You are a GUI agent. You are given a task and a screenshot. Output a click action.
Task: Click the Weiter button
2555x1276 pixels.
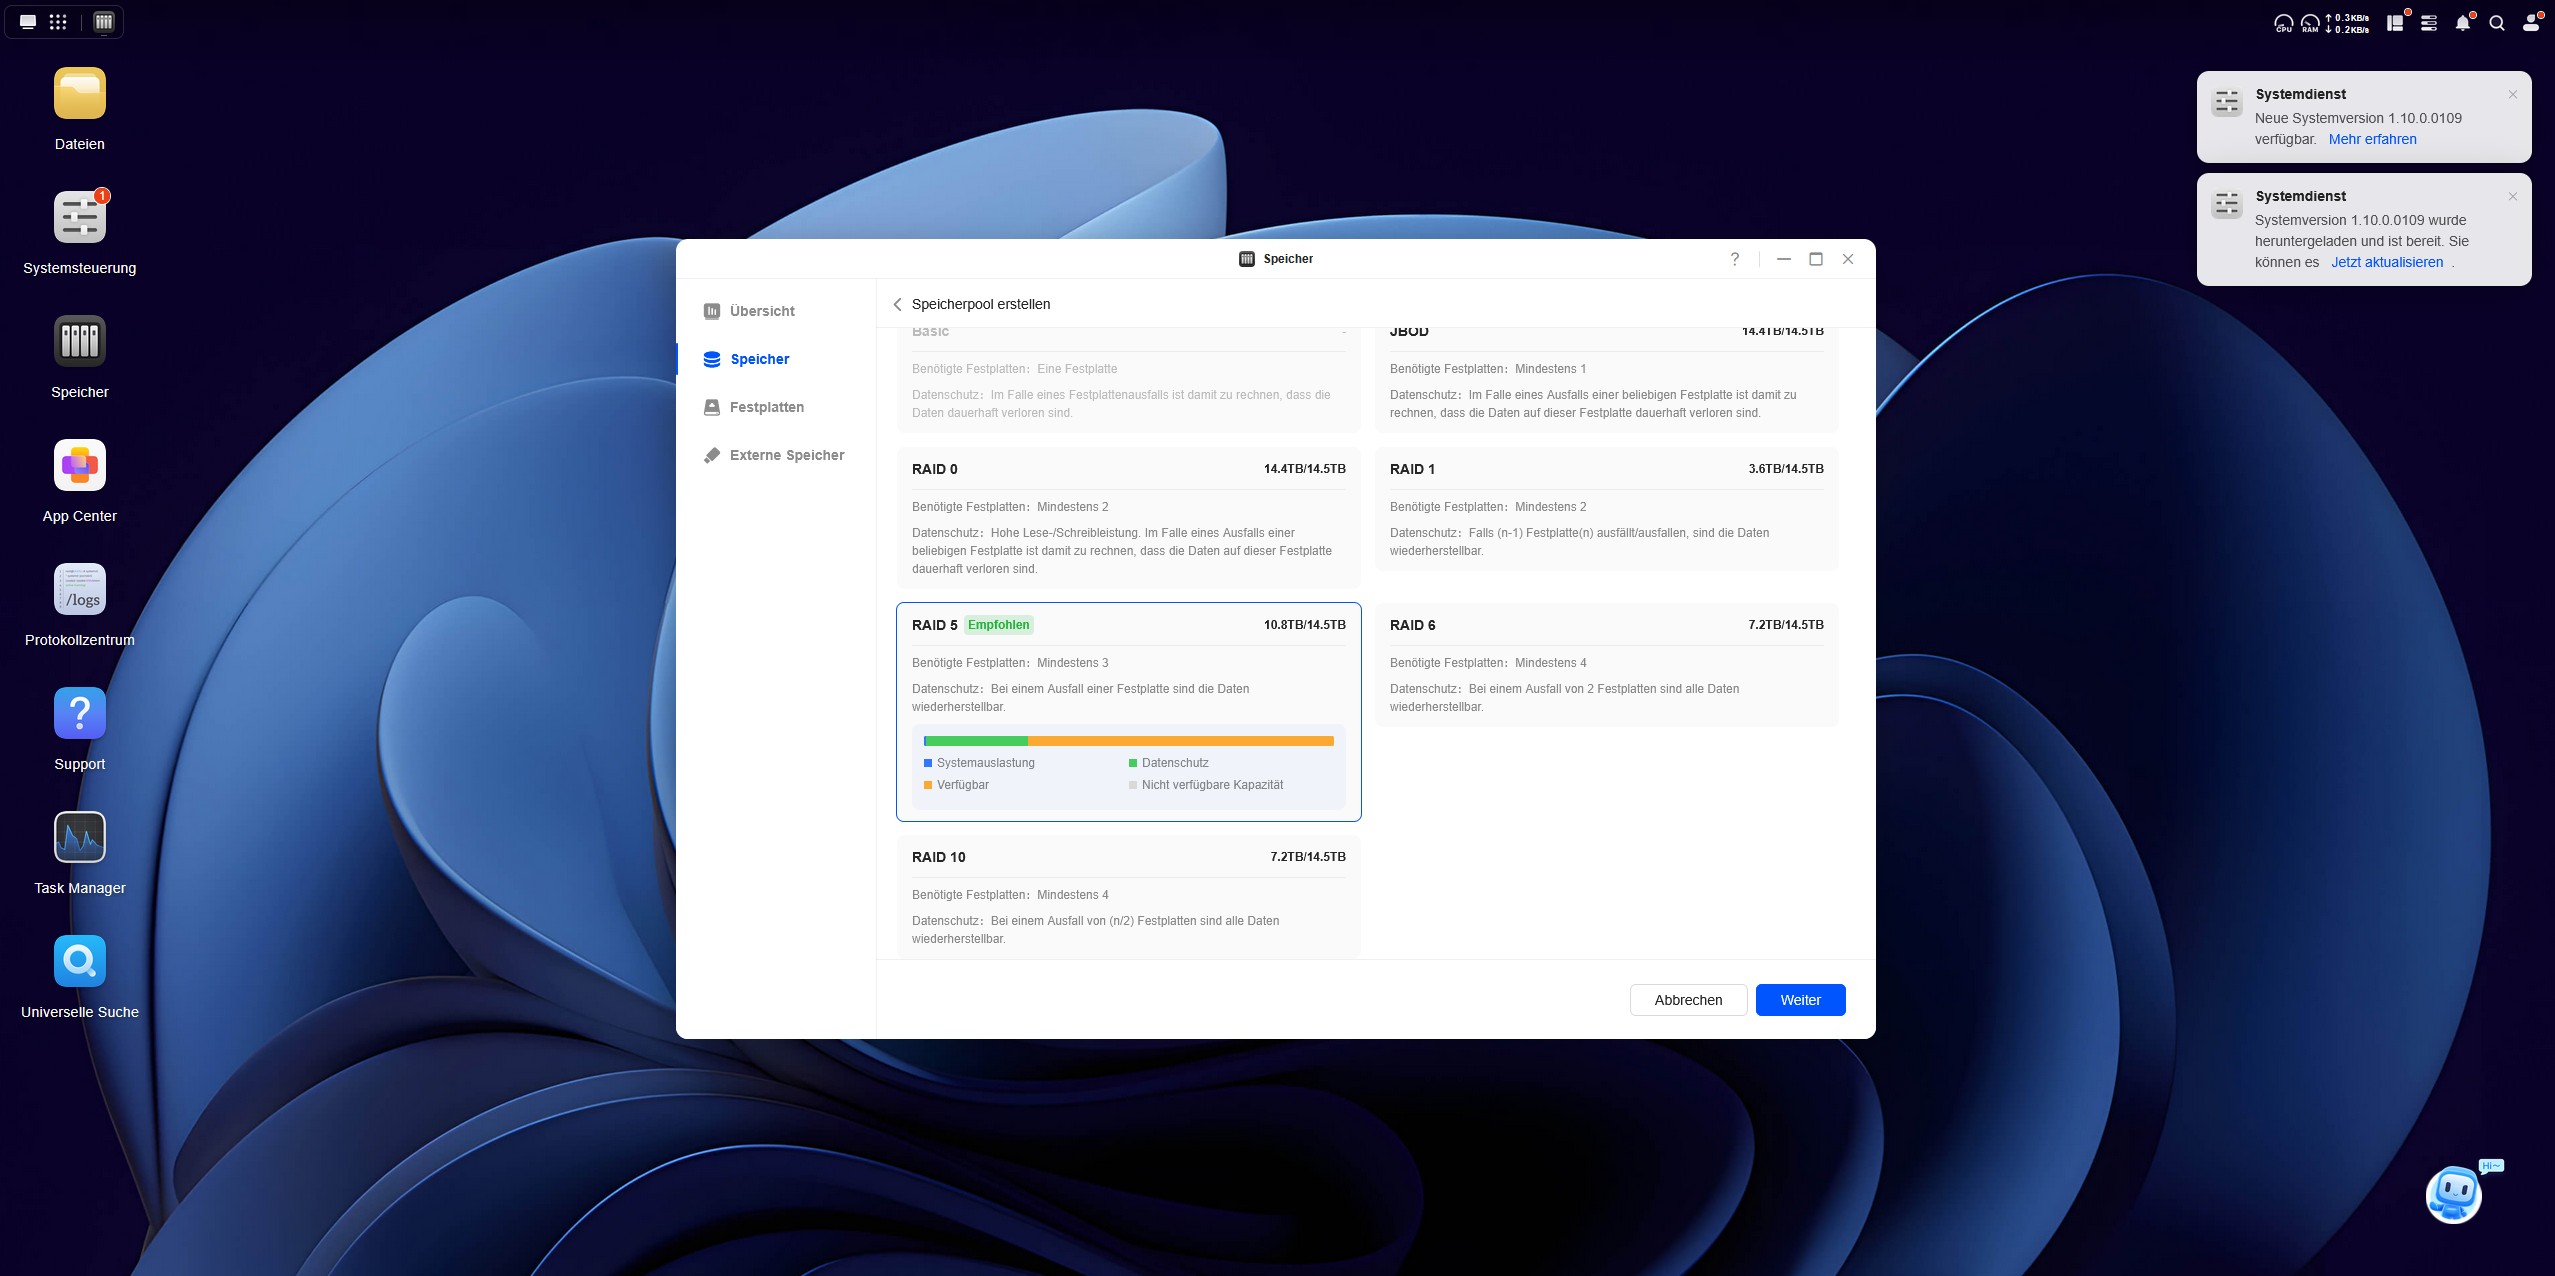pos(1800,1000)
